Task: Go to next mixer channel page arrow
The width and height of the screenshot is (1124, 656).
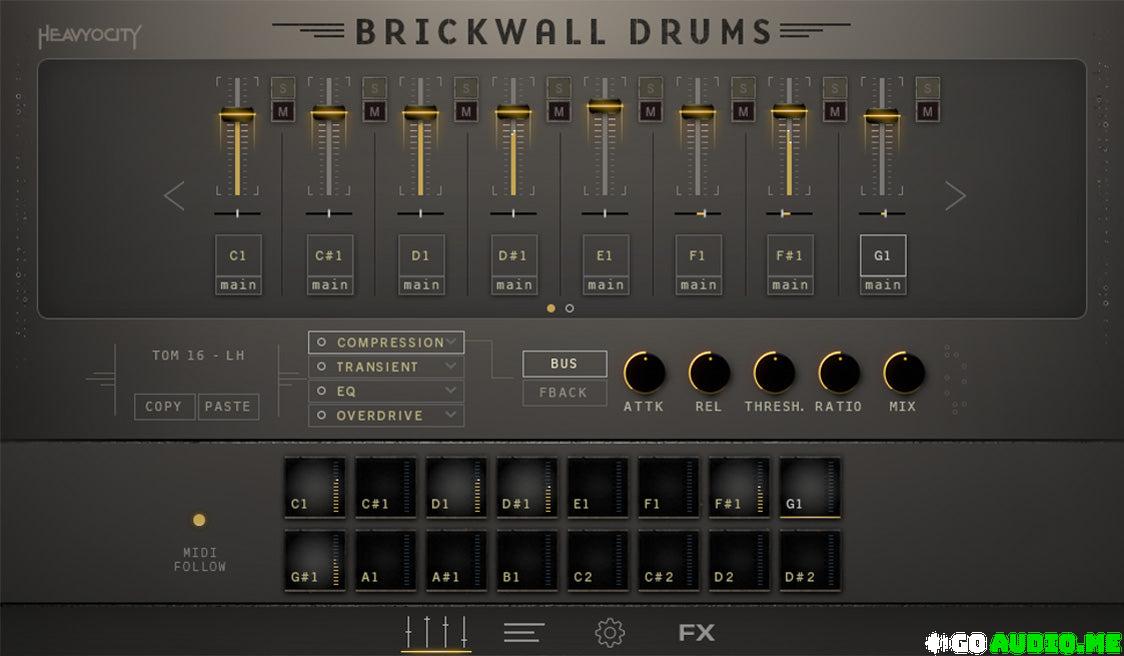Action: pos(955,196)
